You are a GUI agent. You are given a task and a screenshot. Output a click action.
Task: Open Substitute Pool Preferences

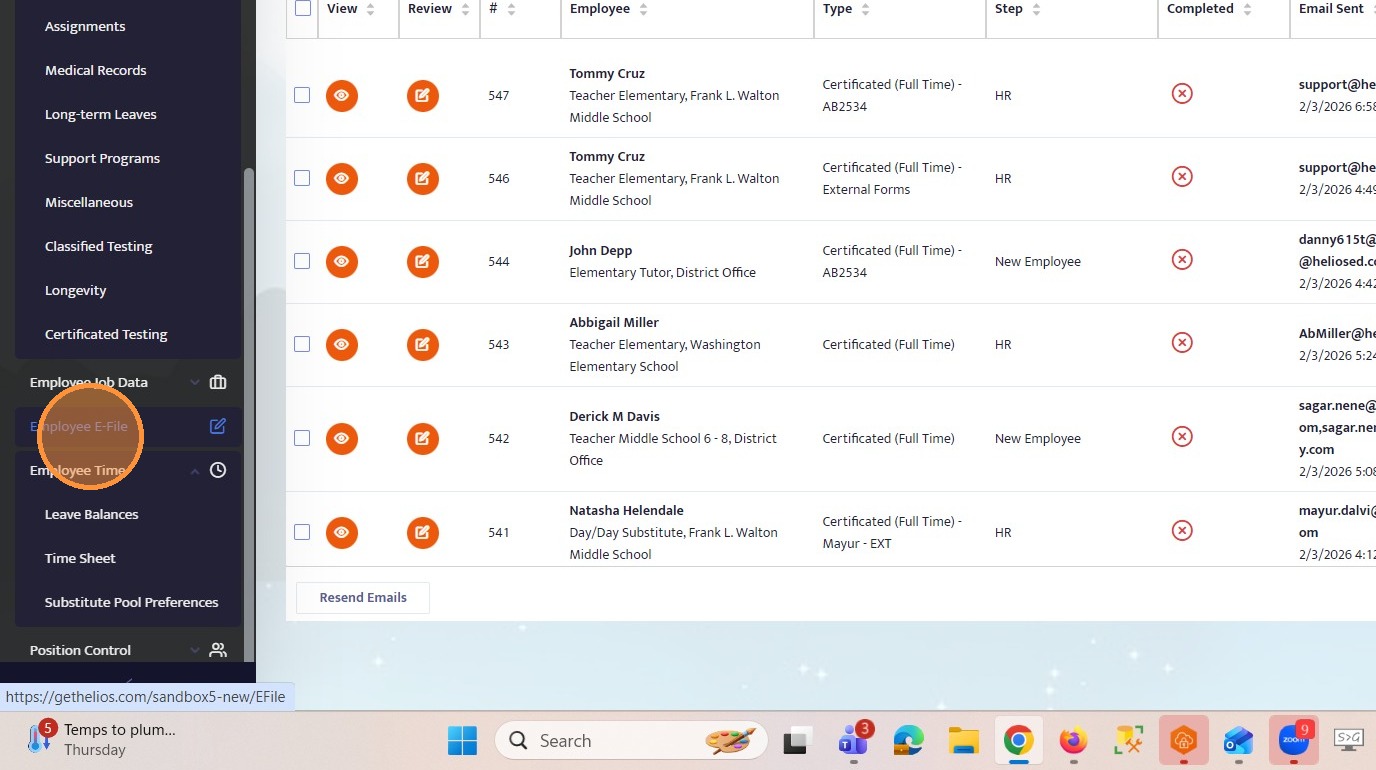[x=132, y=602]
